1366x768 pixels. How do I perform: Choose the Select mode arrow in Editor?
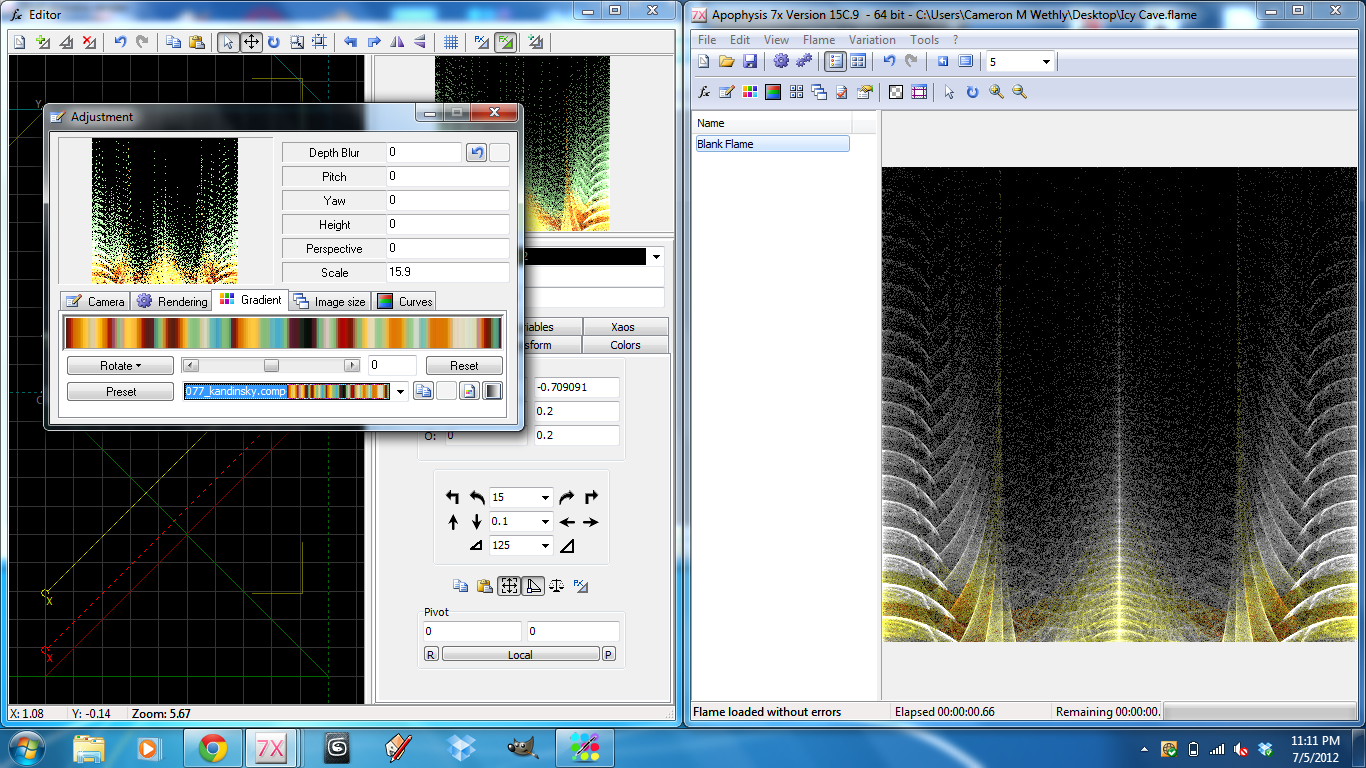pos(228,42)
